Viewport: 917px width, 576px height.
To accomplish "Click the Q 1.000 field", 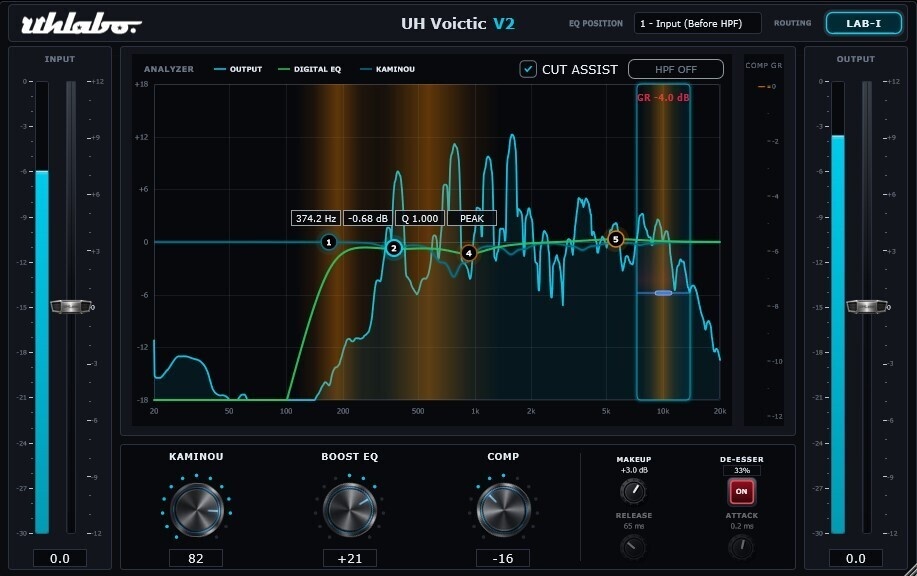I will point(420,218).
